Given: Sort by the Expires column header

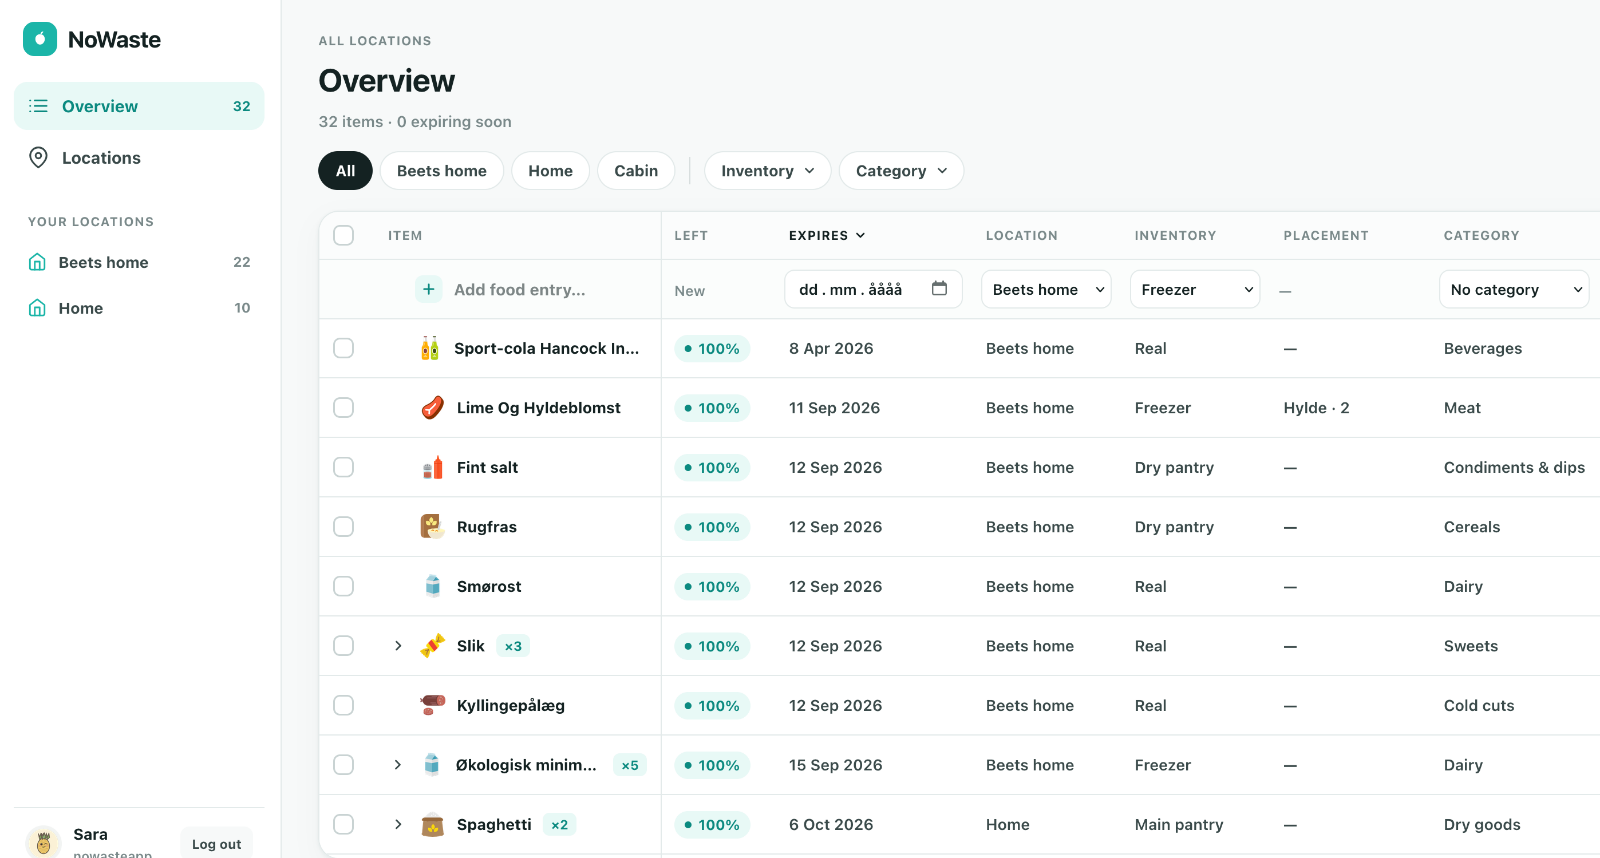Looking at the screenshot, I should pos(827,235).
